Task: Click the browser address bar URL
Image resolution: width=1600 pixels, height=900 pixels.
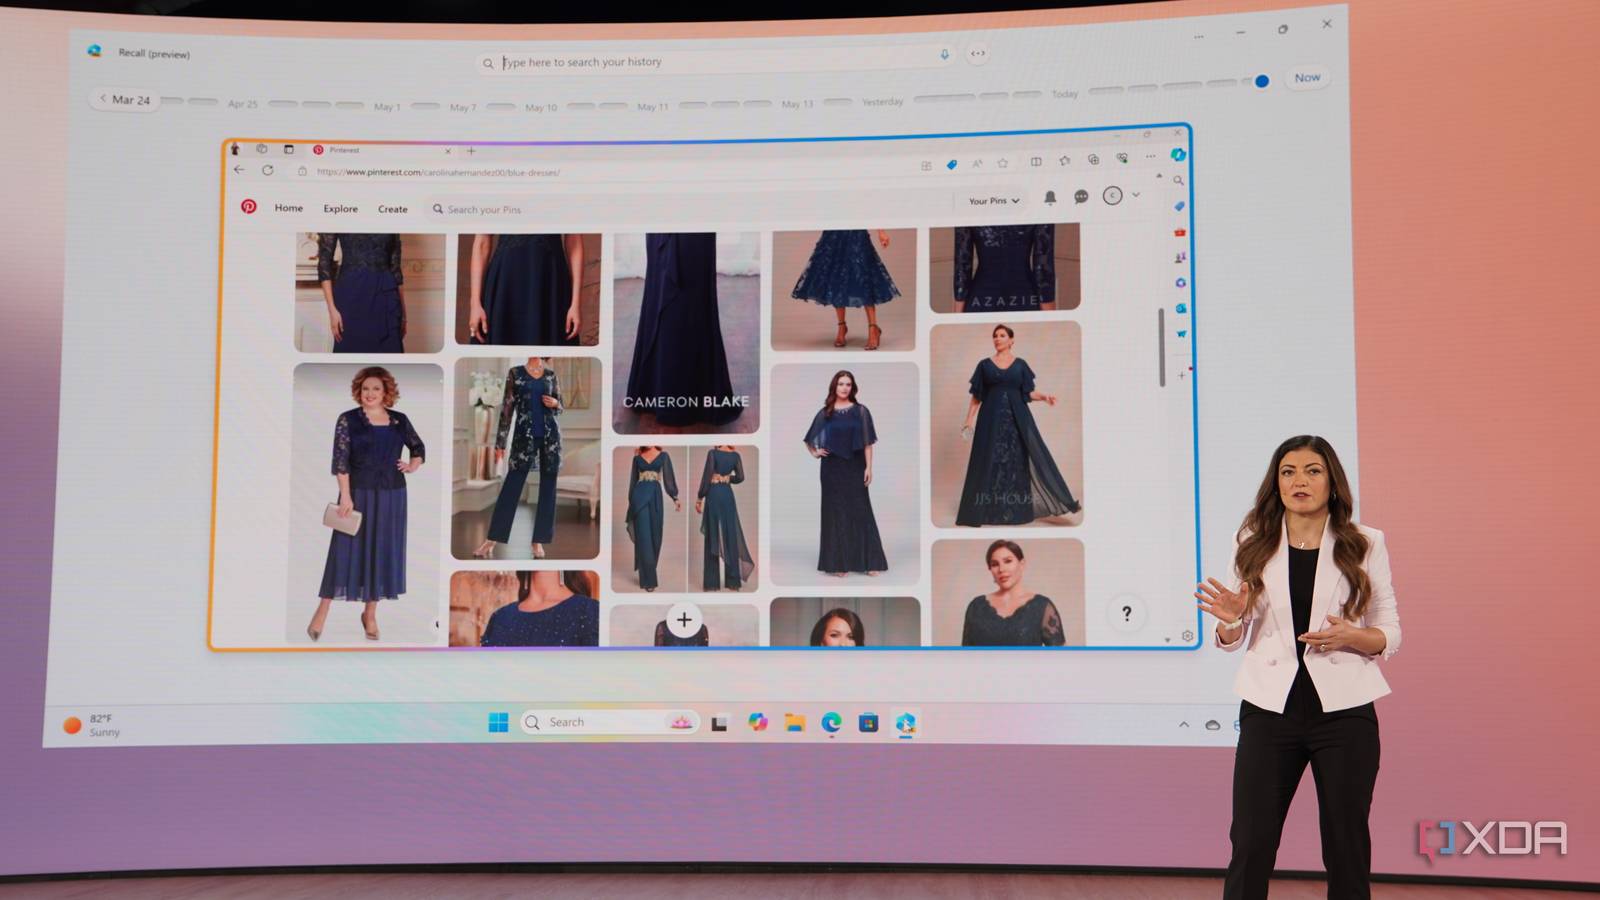Action: tap(438, 172)
